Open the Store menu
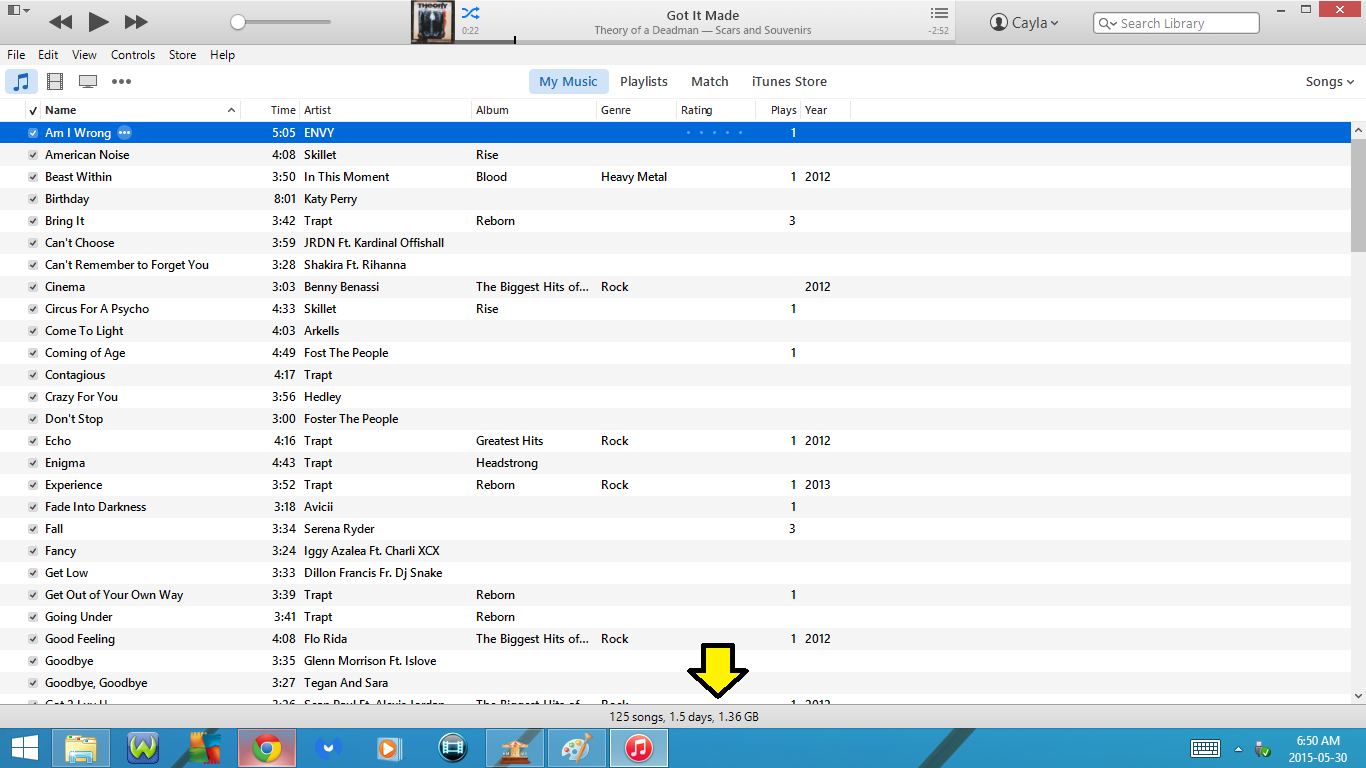The height and width of the screenshot is (768, 1366). pyautogui.click(x=183, y=55)
